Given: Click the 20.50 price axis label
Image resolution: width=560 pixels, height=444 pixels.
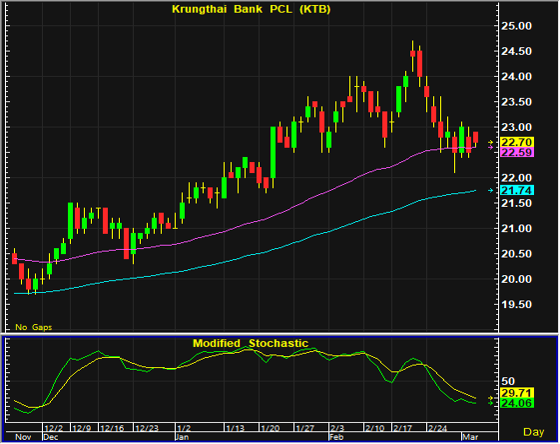Looking at the screenshot, I should (516, 254).
